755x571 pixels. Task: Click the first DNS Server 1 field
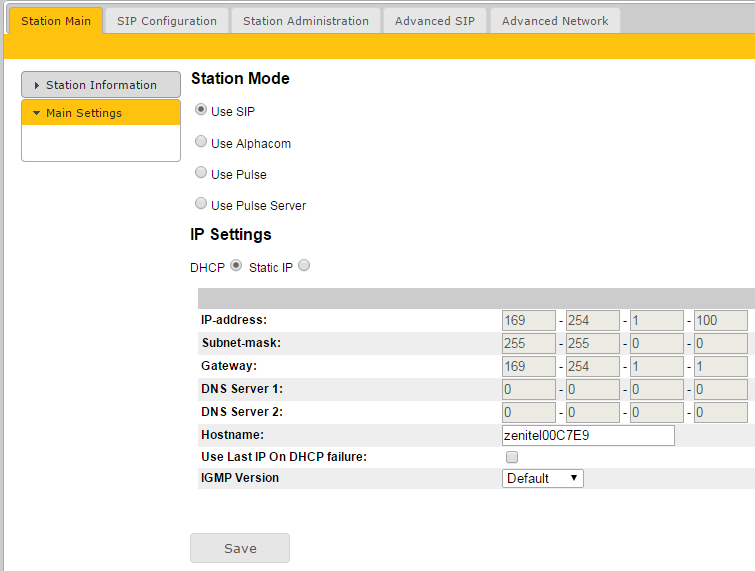[x=528, y=390]
